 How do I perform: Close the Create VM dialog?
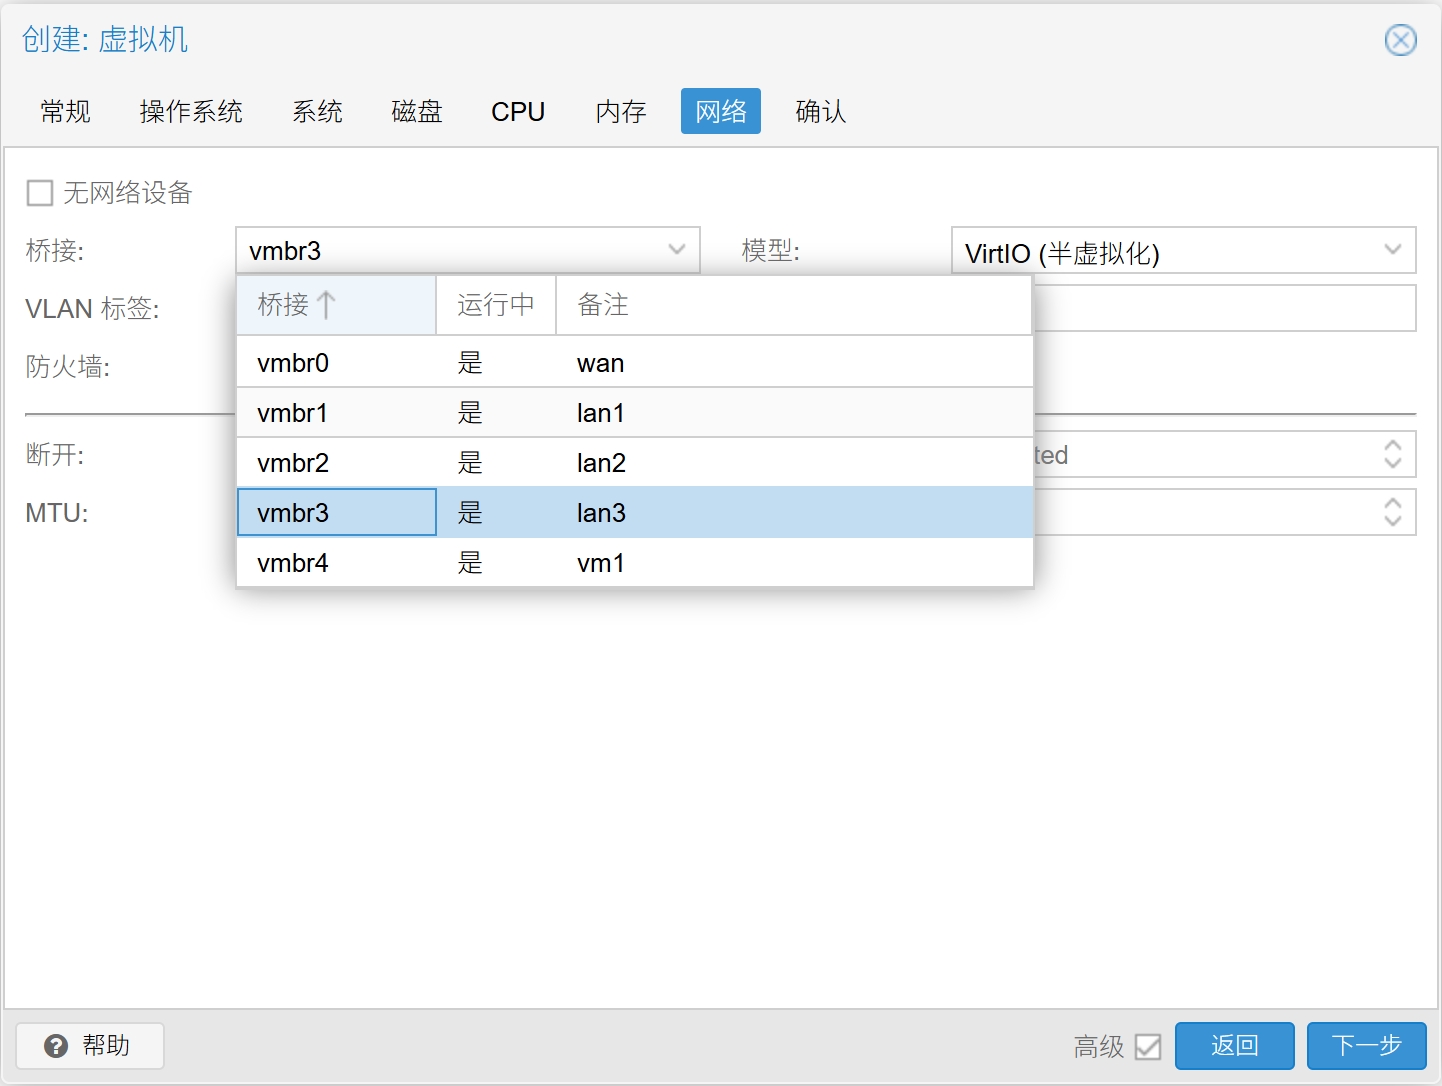click(1400, 40)
